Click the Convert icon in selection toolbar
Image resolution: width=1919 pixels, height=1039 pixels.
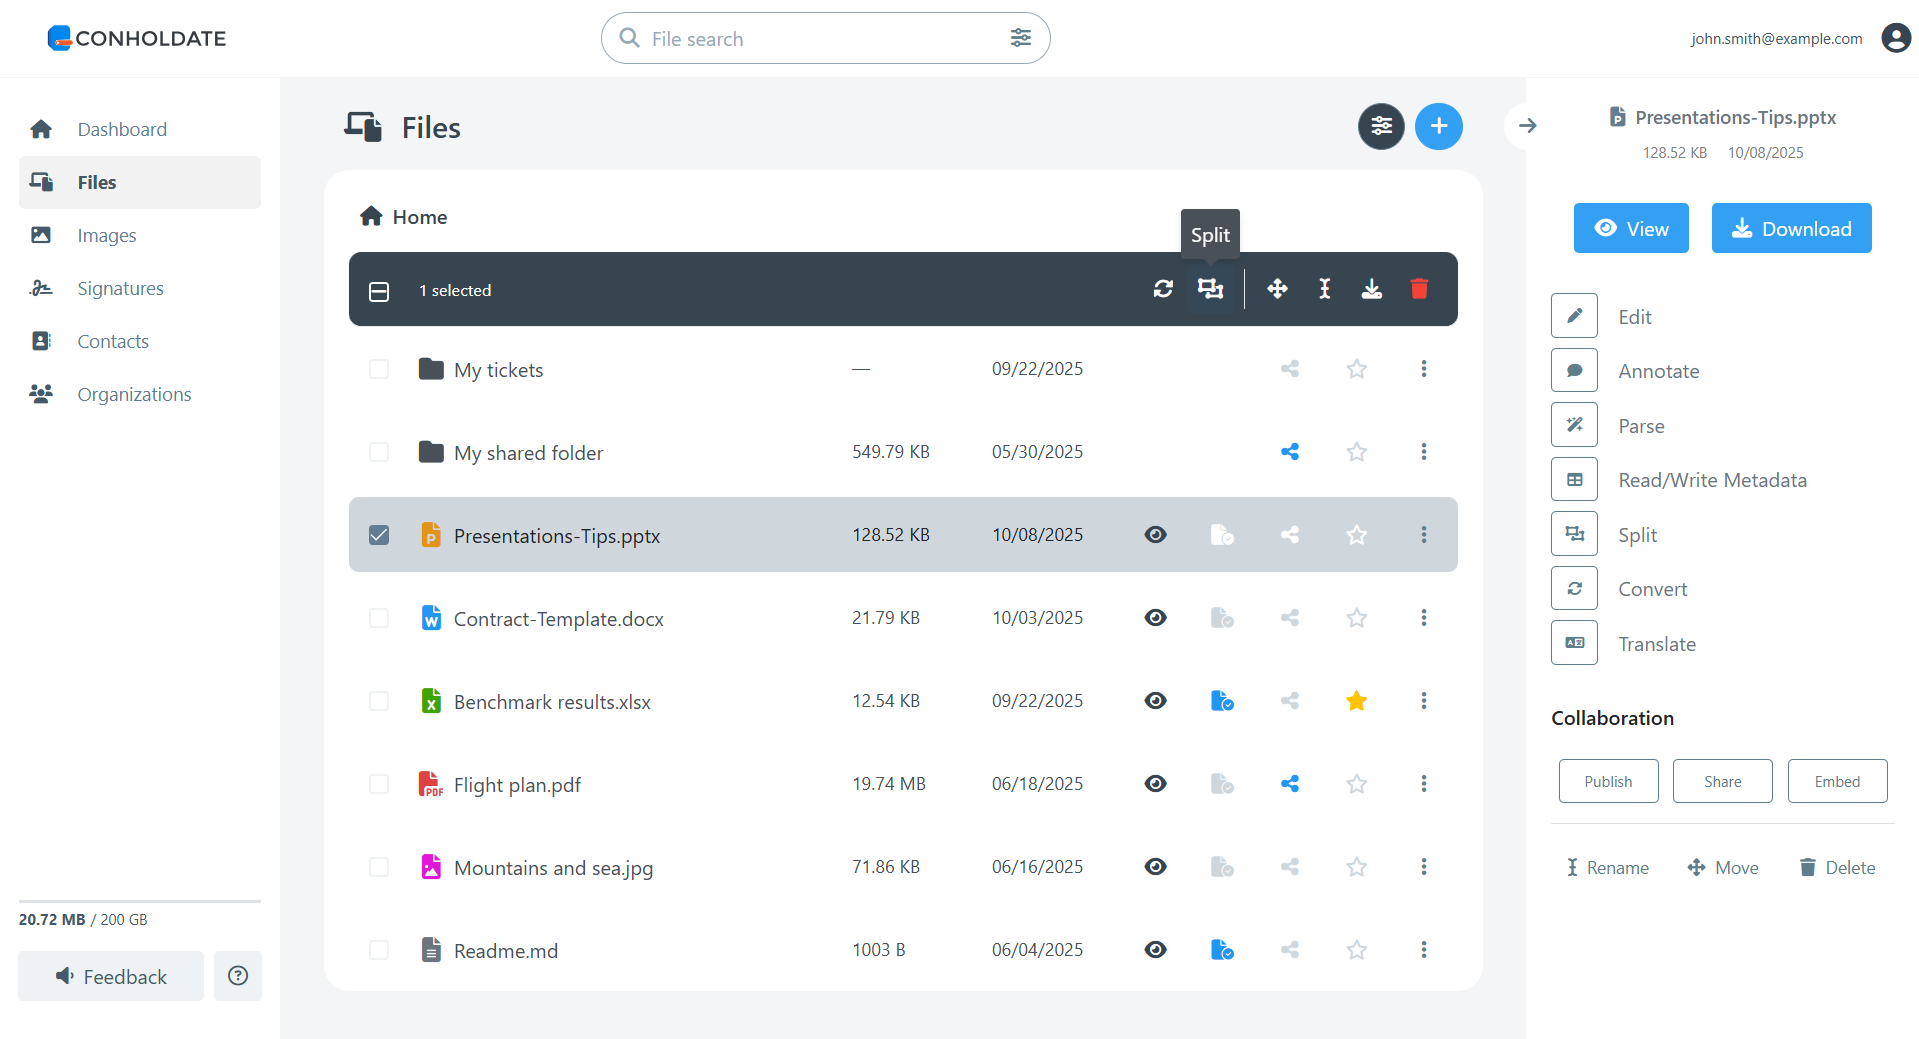coord(1163,289)
